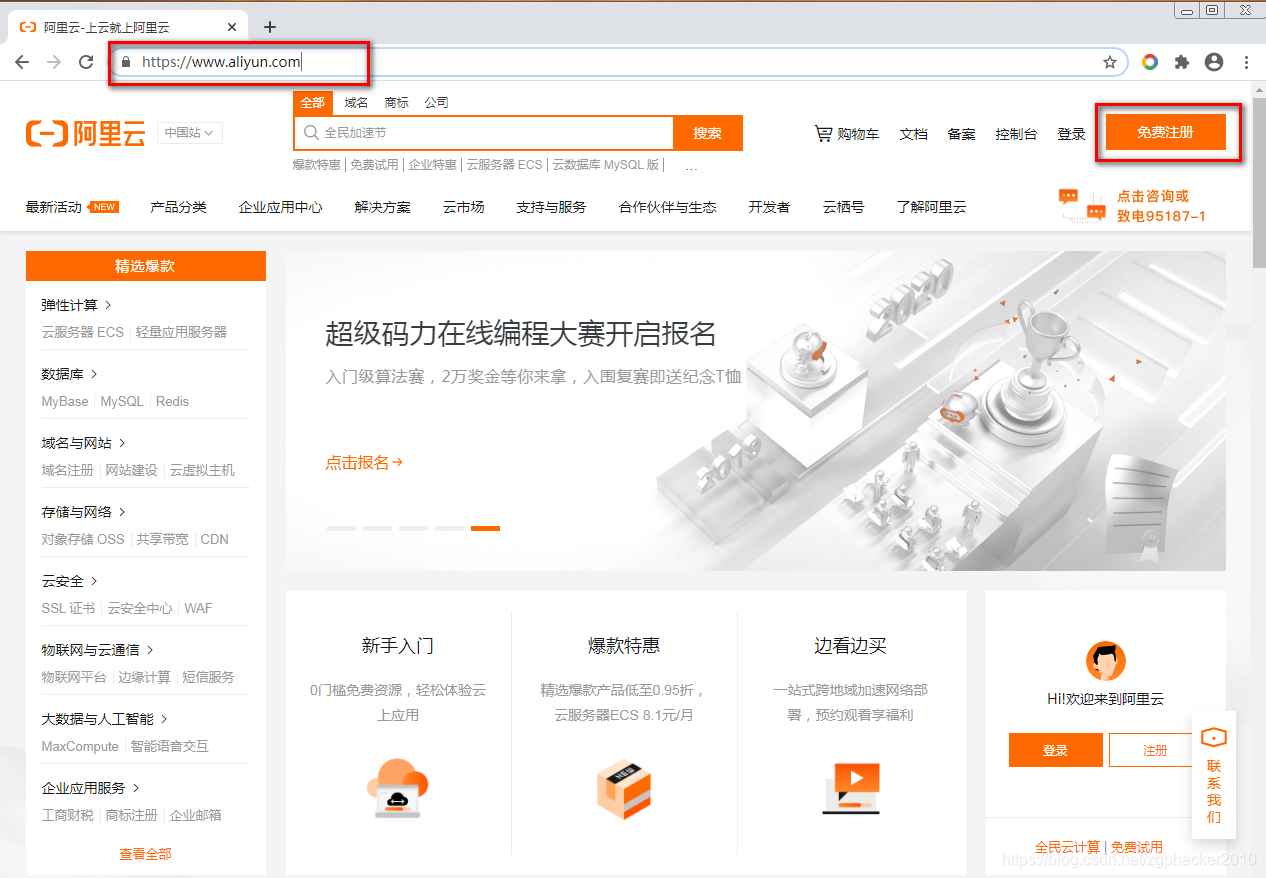
Task: Click the browser forward arrow
Action: 54,62
